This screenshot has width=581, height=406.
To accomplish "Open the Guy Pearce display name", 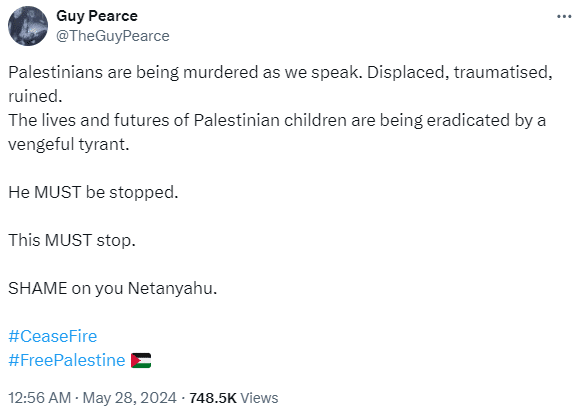I will click(97, 16).
